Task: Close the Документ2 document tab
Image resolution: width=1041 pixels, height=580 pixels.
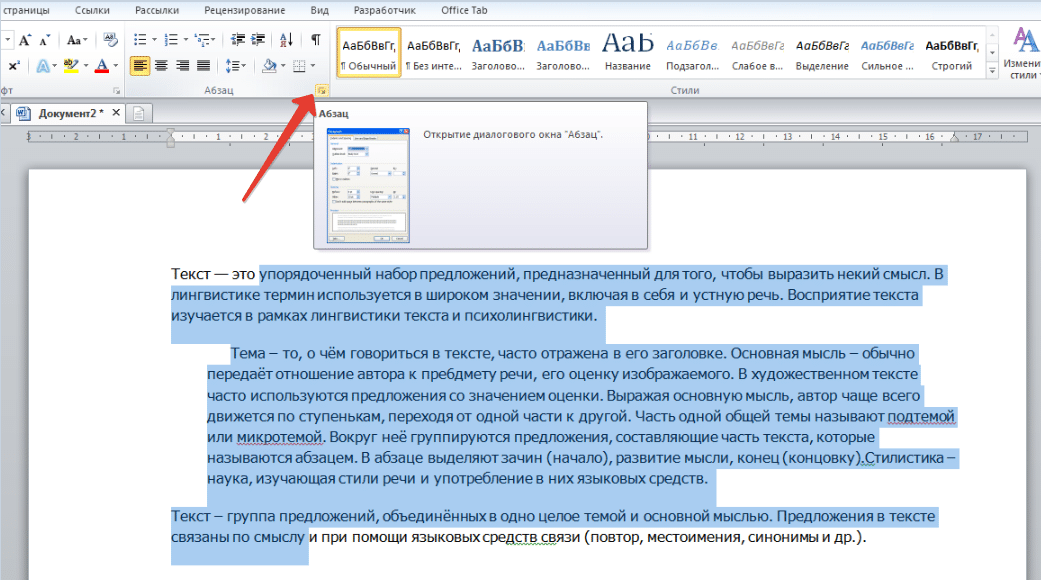Action: tap(116, 113)
